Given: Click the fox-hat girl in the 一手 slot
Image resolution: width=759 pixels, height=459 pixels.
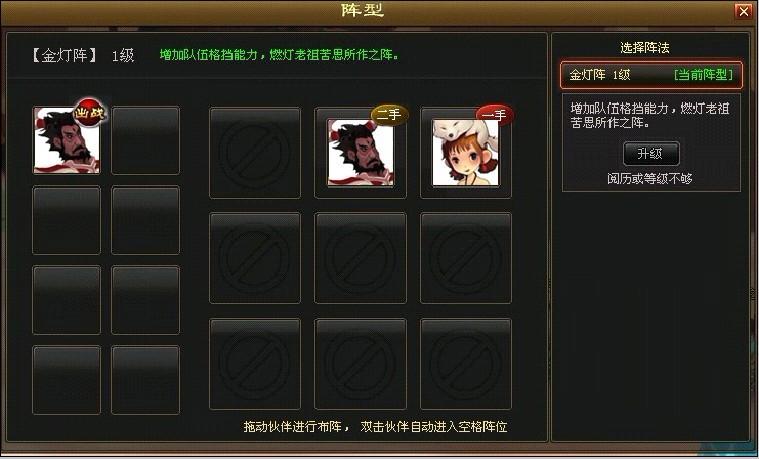Looking at the screenshot, I should [x=466, y=153].
